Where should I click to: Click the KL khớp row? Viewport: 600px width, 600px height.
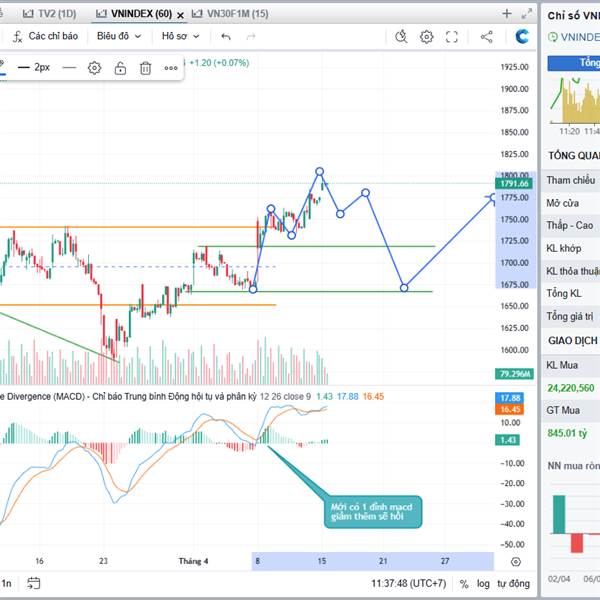[x=571, y=249]
